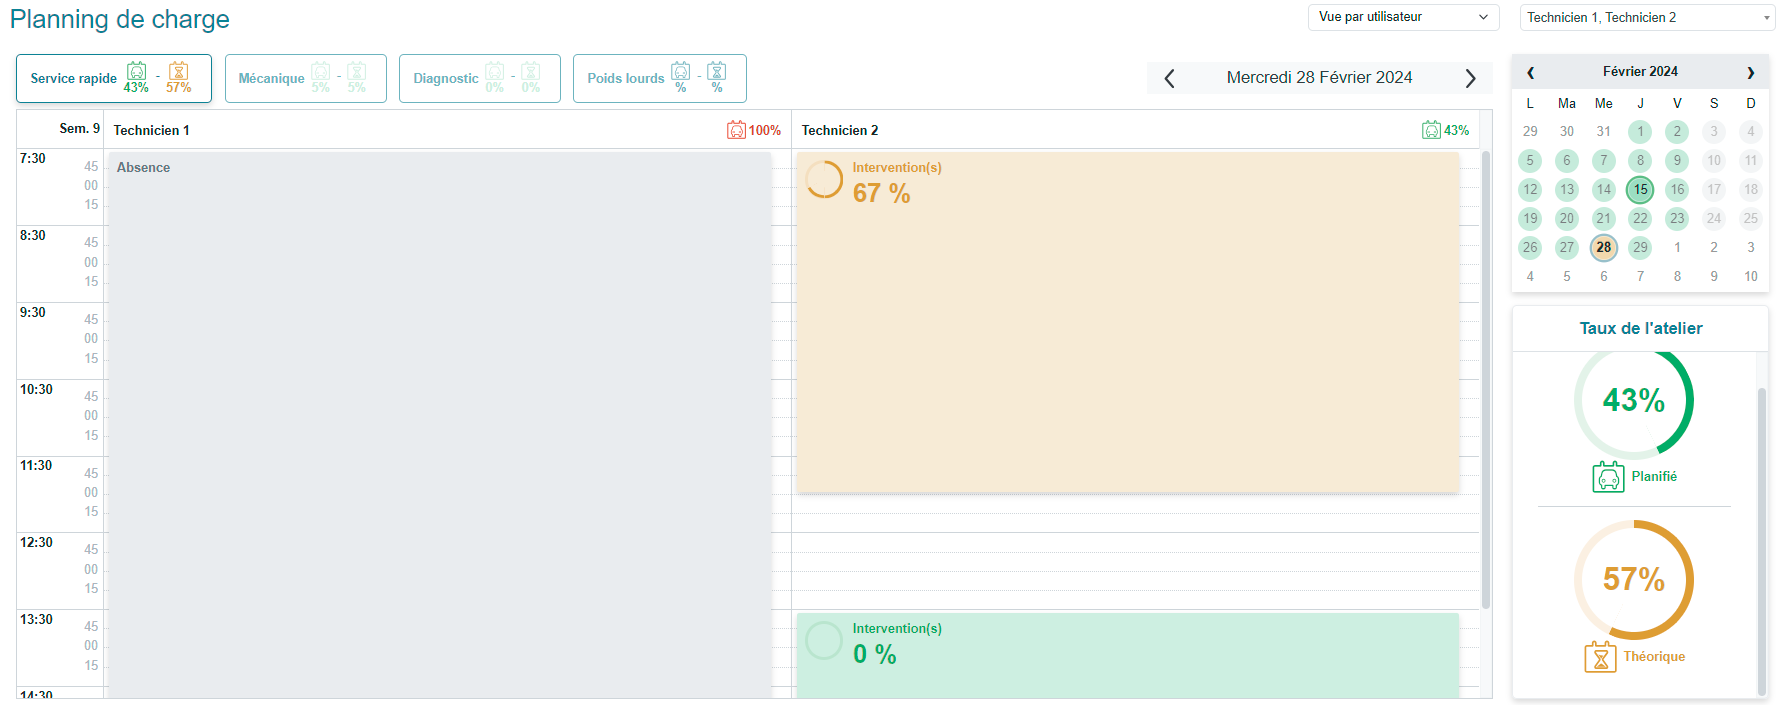Click the 13:30 time slot label
1783x712 pixels.
tap(36, 619)
